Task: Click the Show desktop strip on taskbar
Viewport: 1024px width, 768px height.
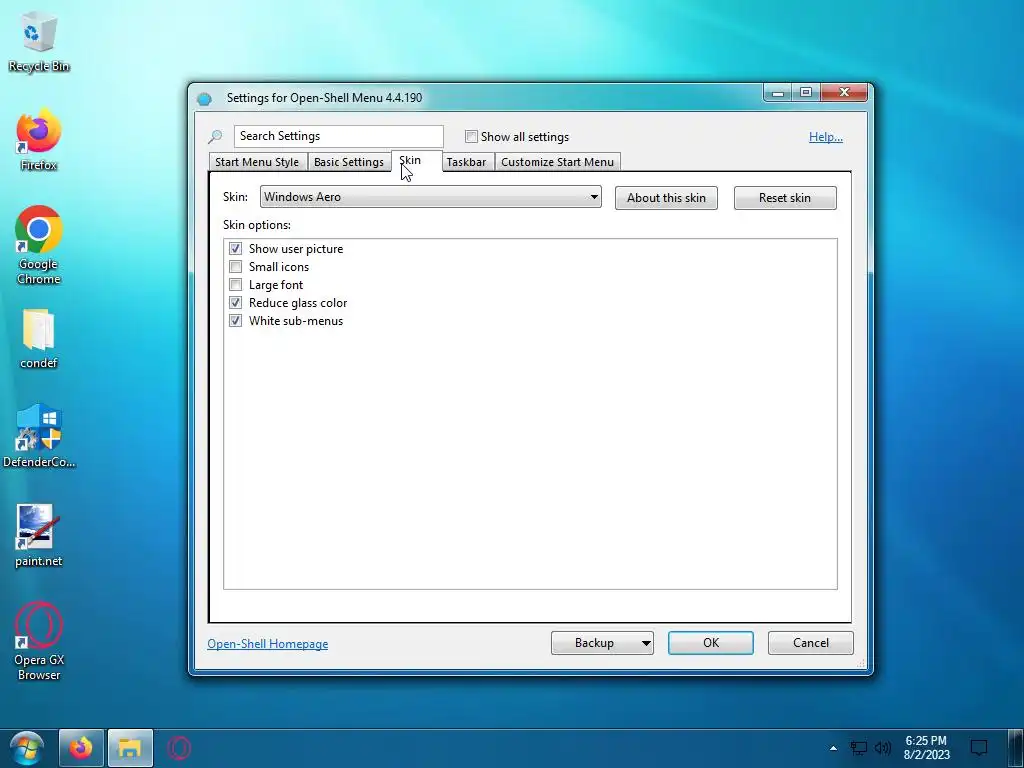Action: pyautogui.click(x=1017, y=748)
